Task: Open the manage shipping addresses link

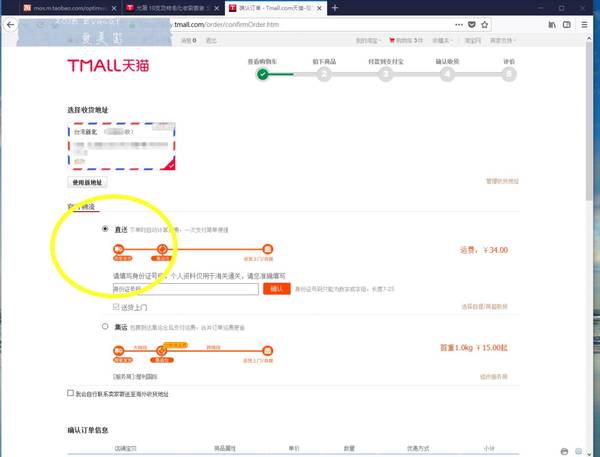Action: coord(502,181)
